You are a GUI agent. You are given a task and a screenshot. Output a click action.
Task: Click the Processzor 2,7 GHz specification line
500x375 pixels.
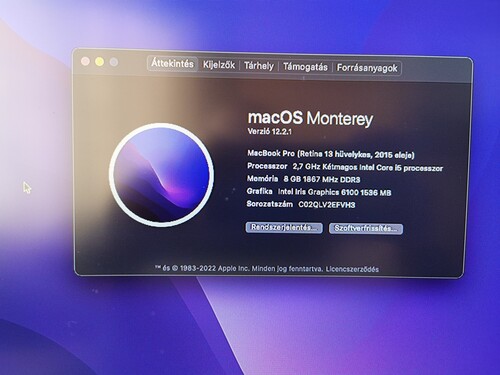click(x=345, y=167)
